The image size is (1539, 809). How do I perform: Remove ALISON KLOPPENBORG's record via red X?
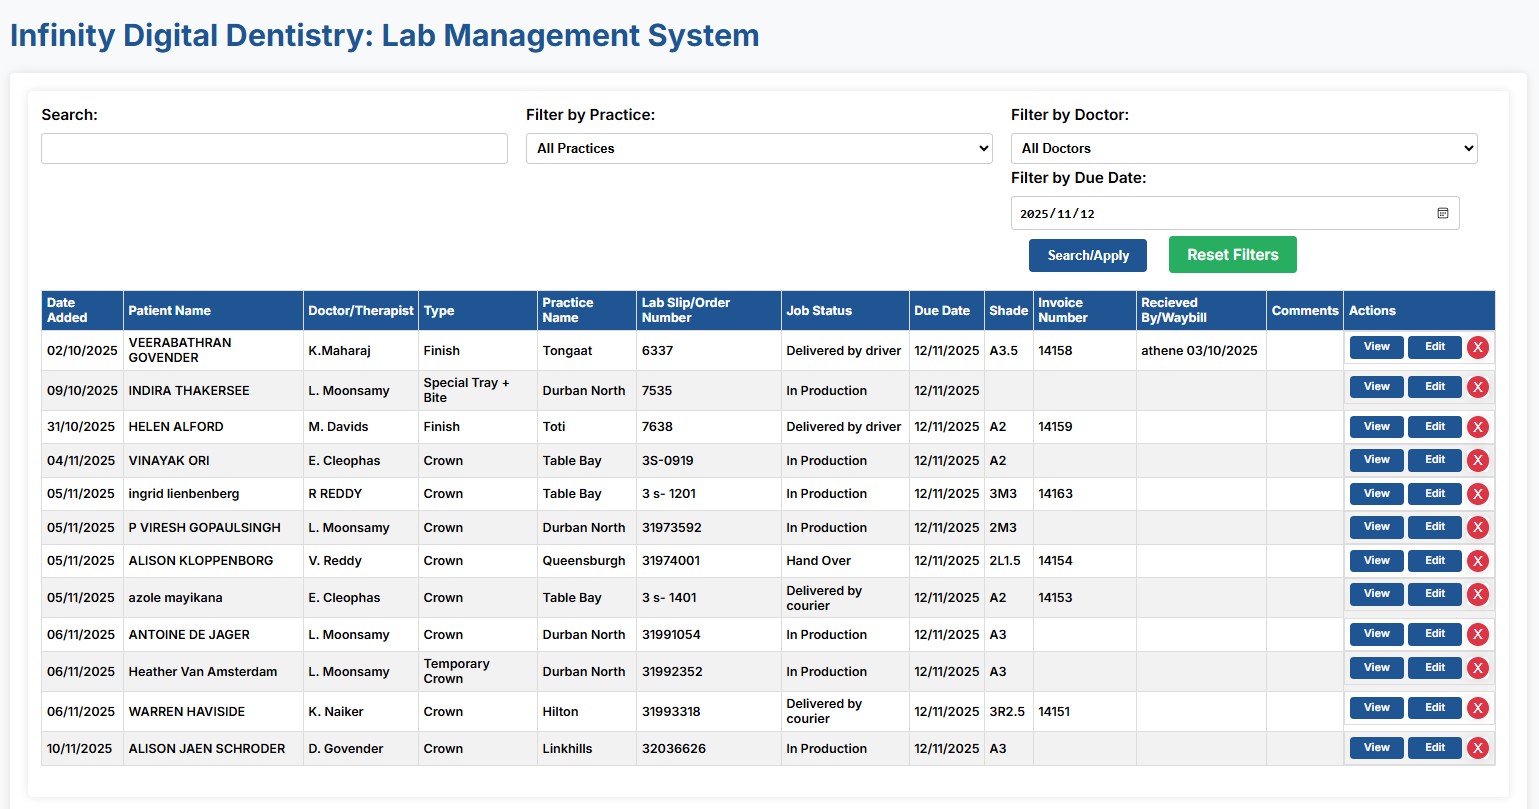pos(1478,561)
